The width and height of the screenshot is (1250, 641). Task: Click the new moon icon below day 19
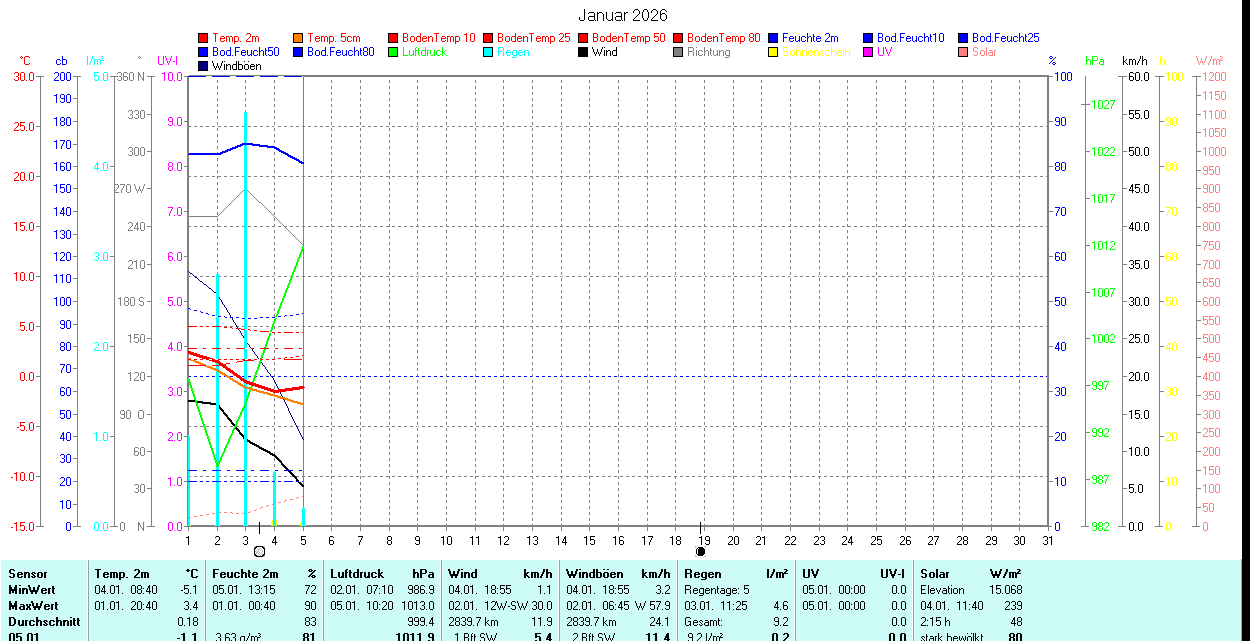[x=700, y=551]
